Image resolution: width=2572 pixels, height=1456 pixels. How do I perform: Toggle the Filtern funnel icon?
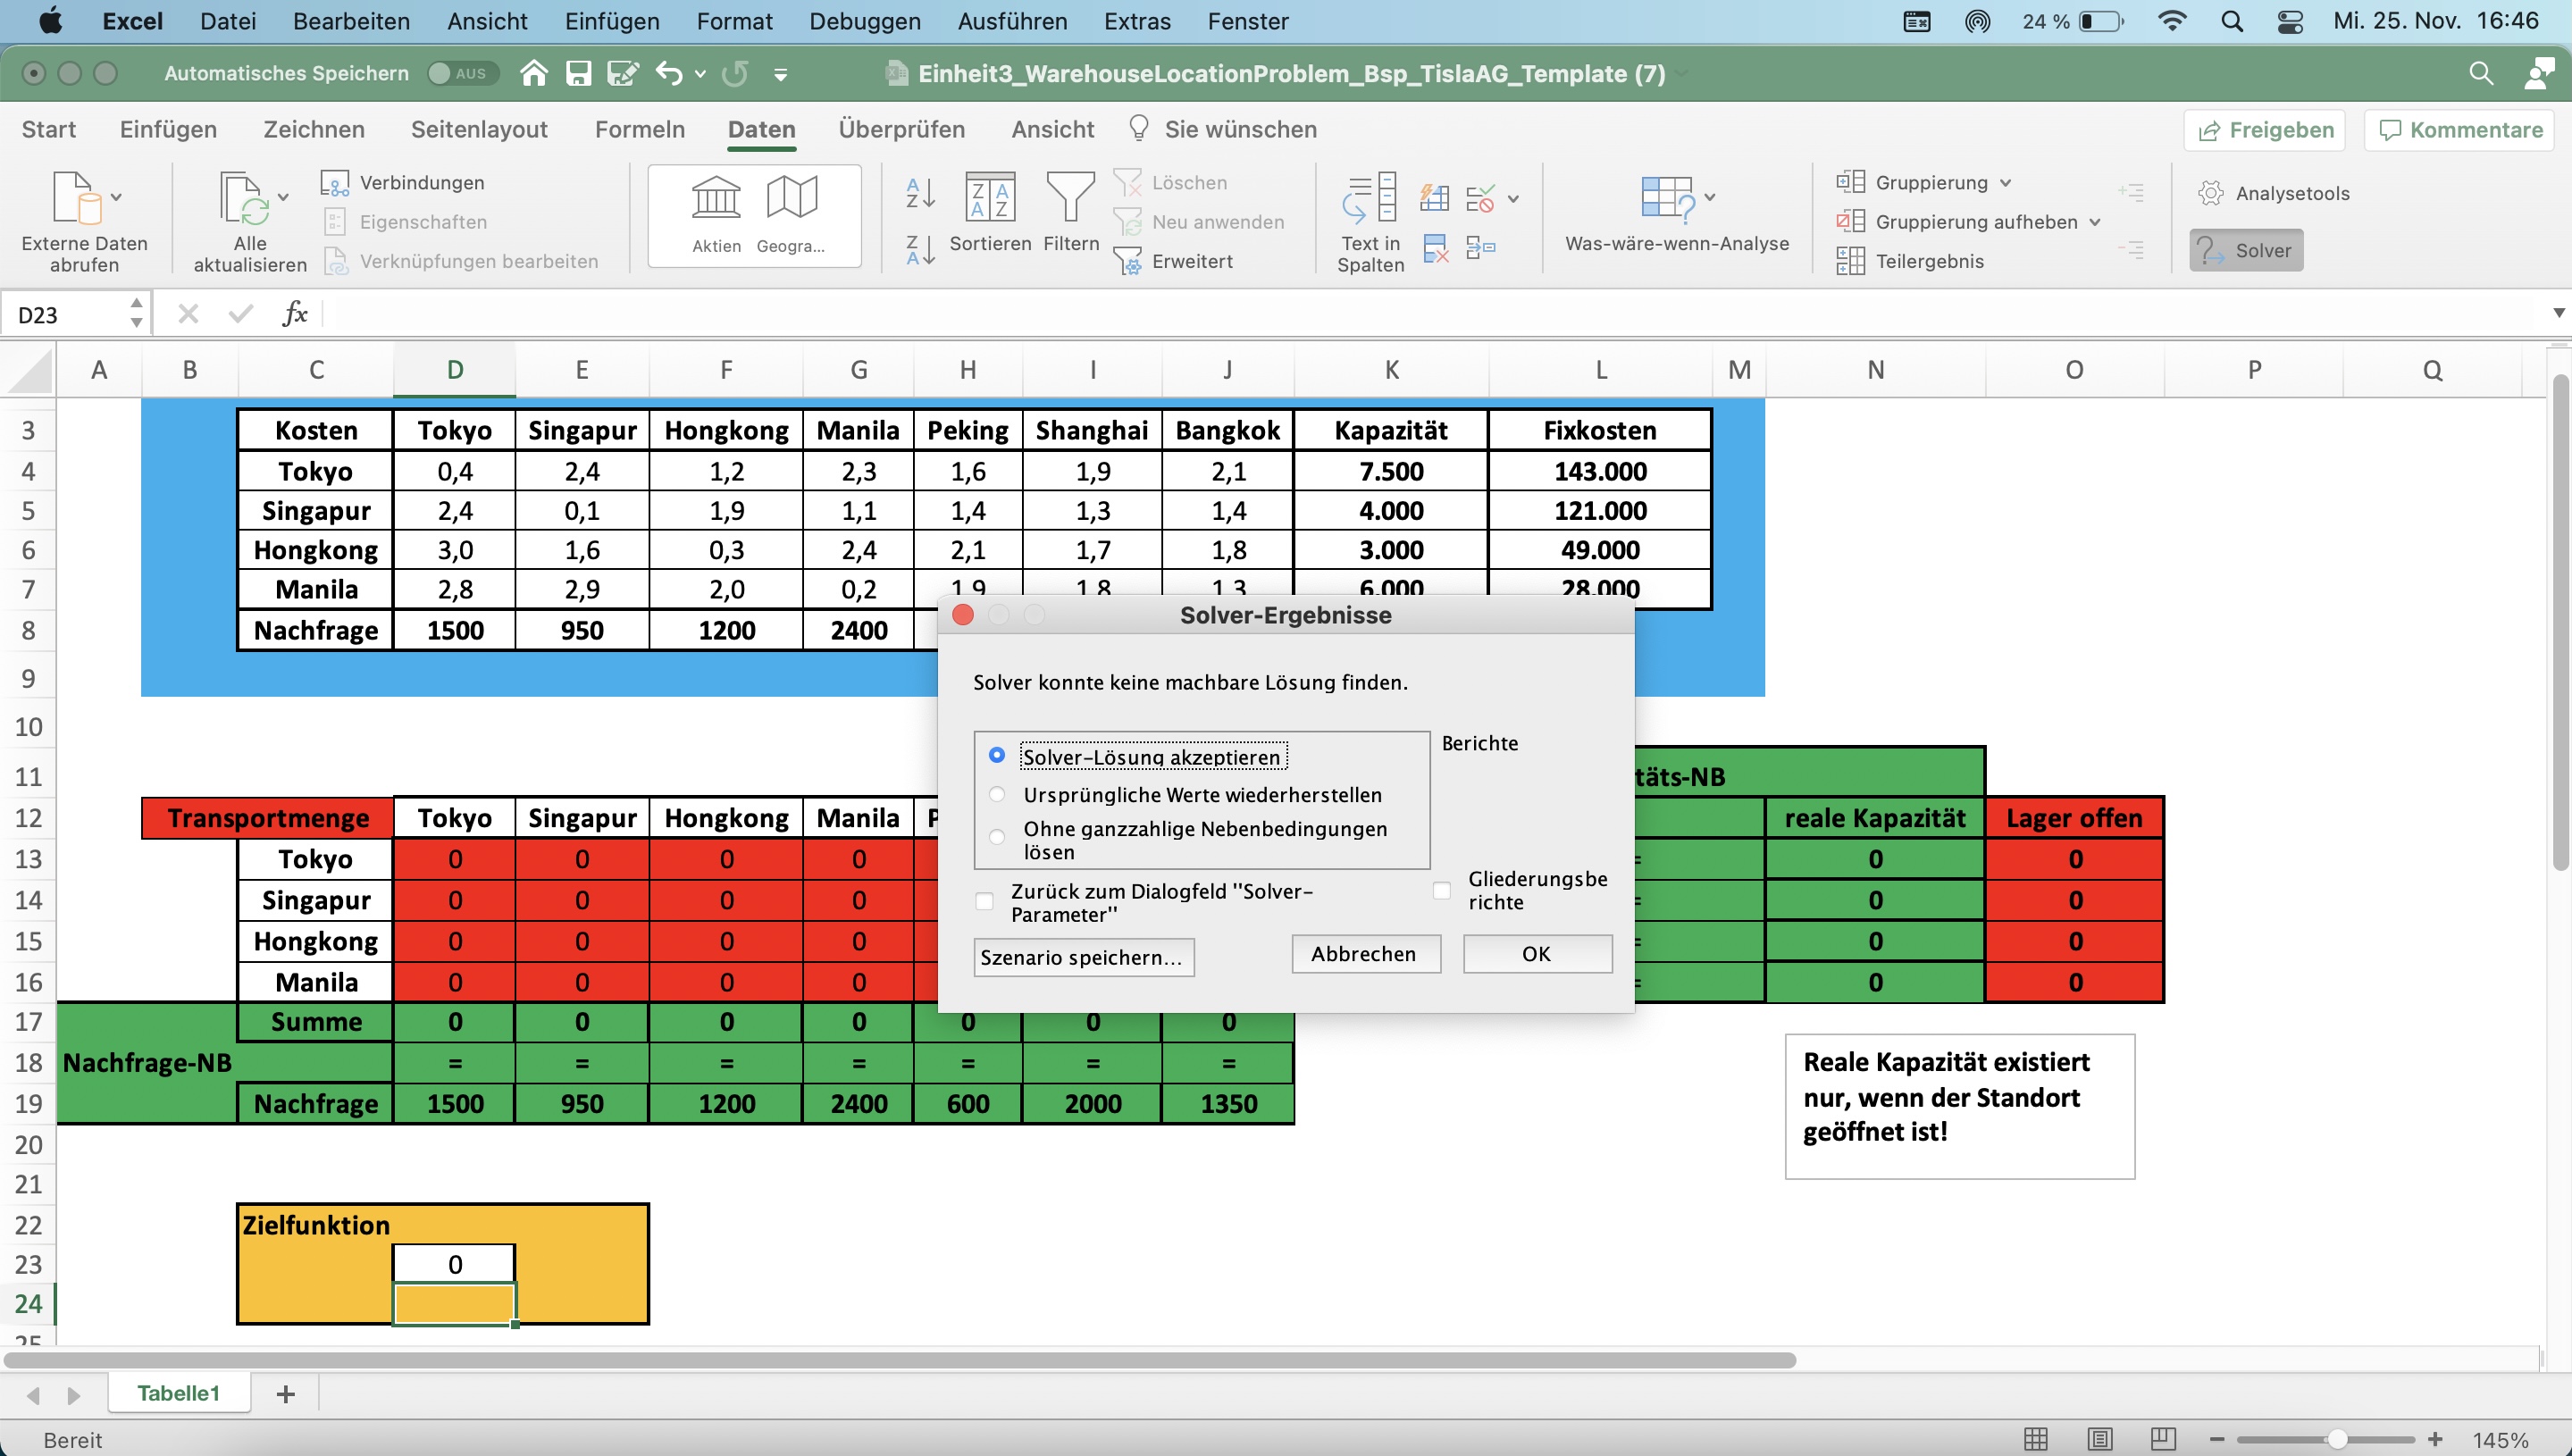(x=1070, y=196)
